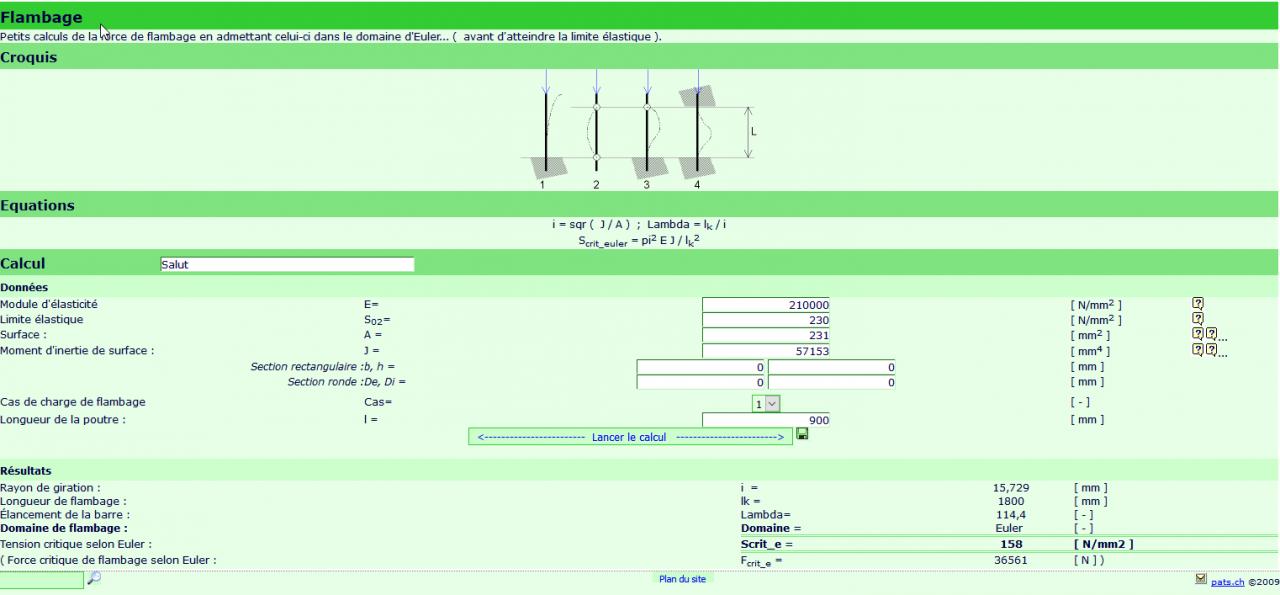This screenshot has width=1280, height=595.
Task: Click the buckling cases sketch image
Action: coord(640,128)
